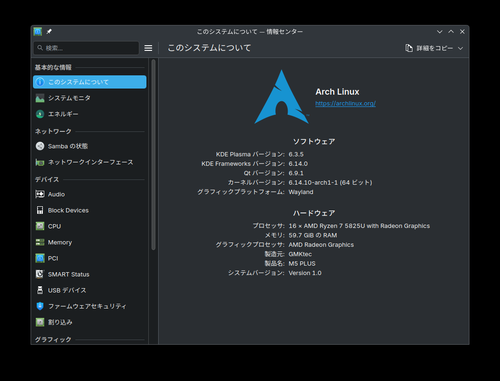The width and height of the screenshot is (500, 381).
Task: Click the ファームウェアセキュリティ shield icon
Action: point(40,306)
